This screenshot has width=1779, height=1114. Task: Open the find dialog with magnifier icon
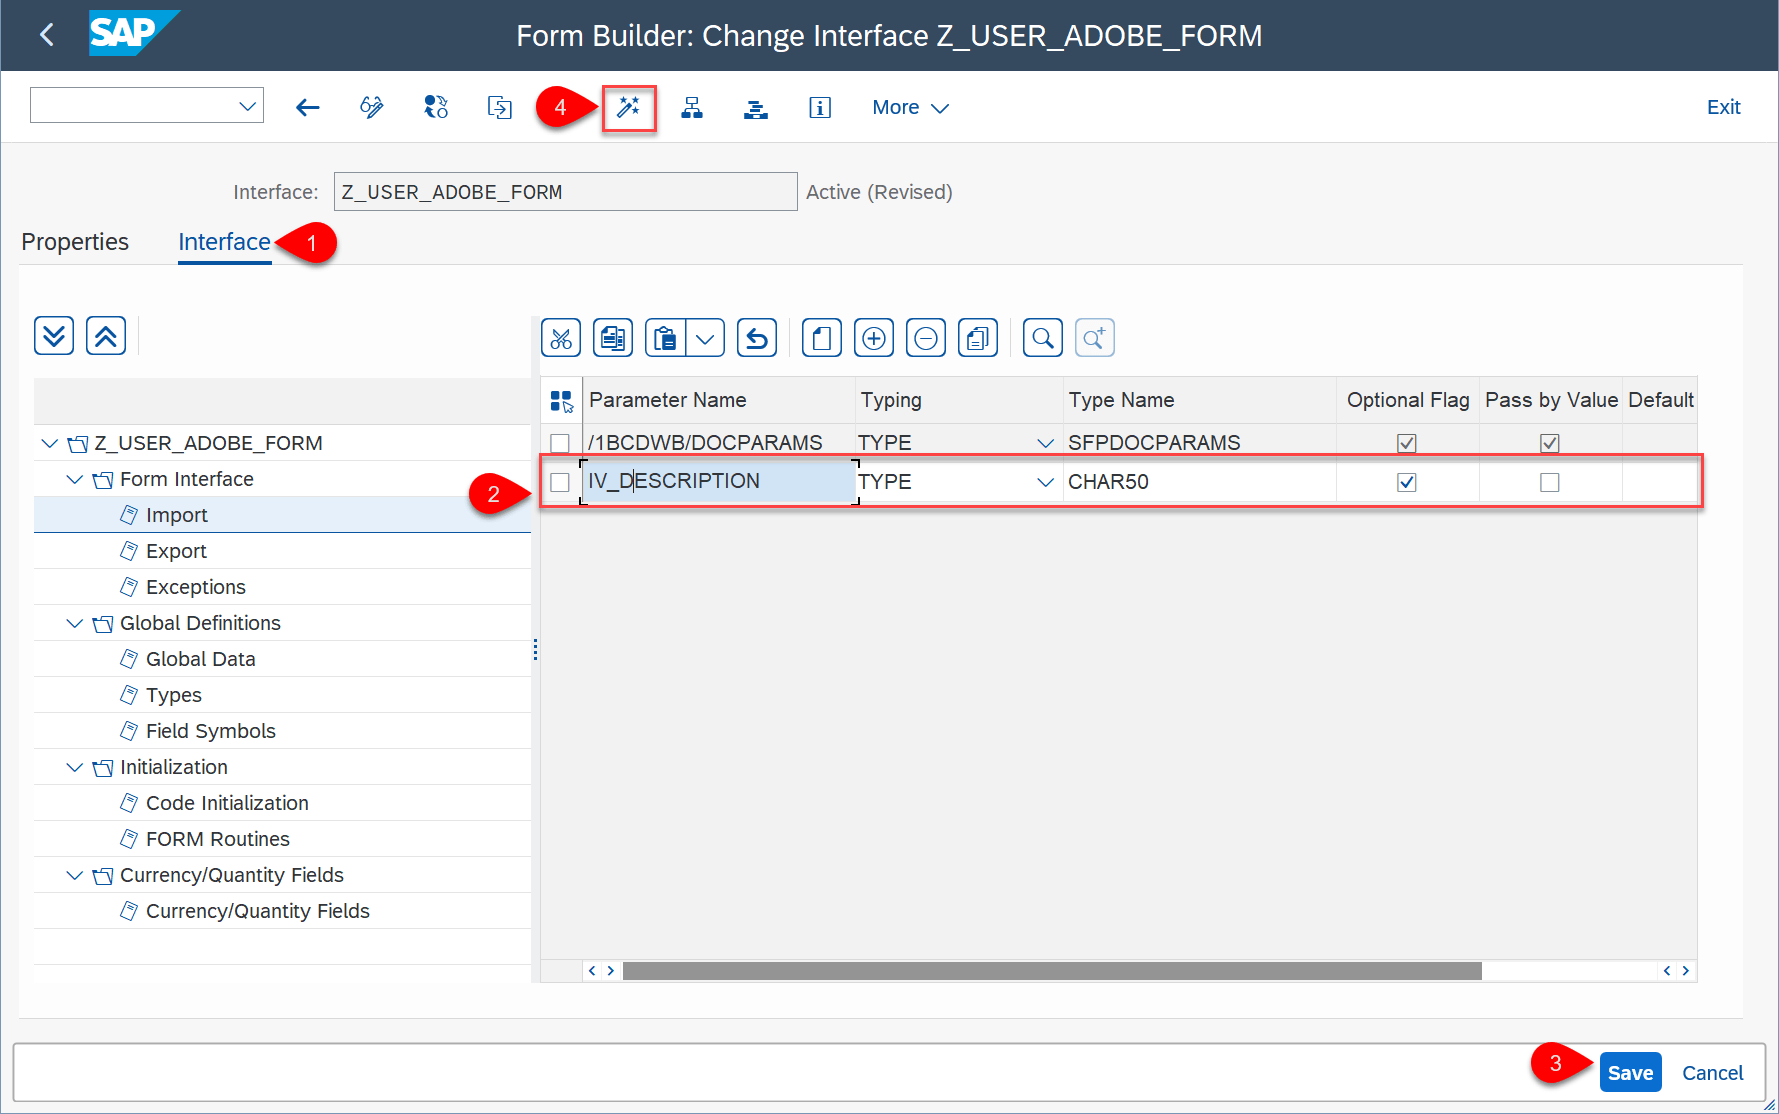point(1042,337)
